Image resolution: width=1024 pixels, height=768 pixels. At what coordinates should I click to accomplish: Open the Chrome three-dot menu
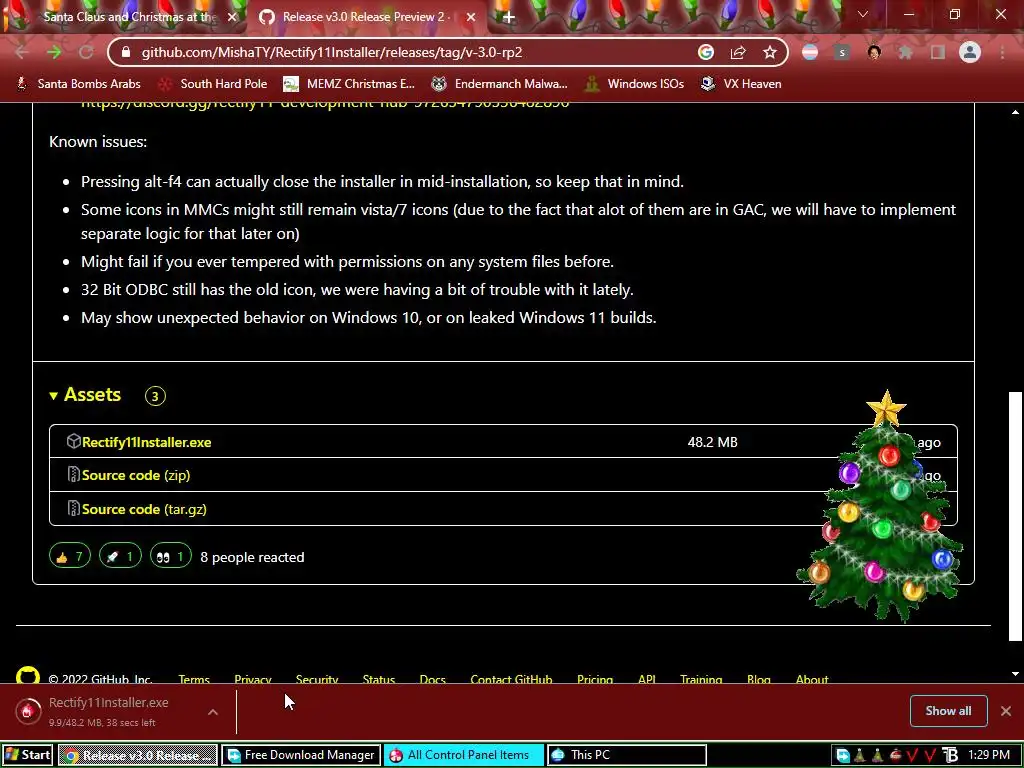click(x=1002, y=52)
